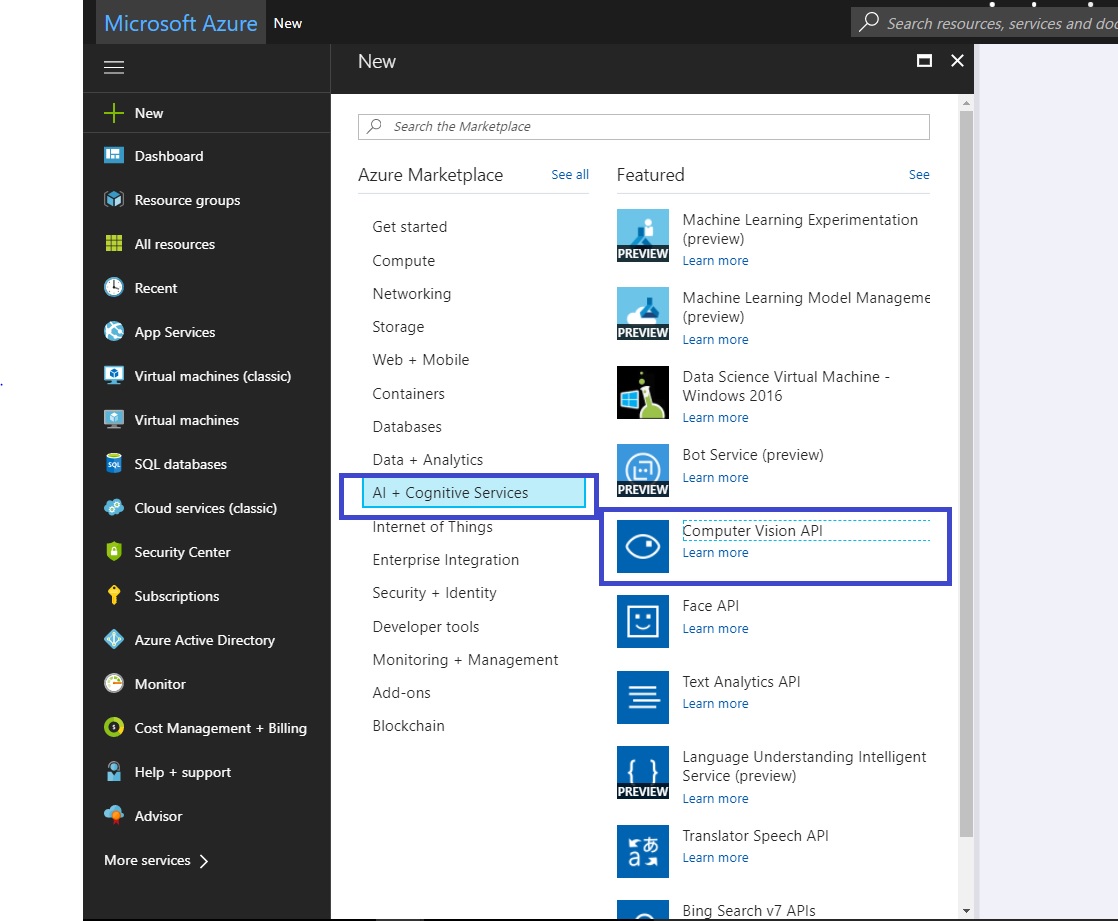Select the Storage category
Viewport: 1118px width, 921px height.
pyautogui.click(x=398, y=326)
